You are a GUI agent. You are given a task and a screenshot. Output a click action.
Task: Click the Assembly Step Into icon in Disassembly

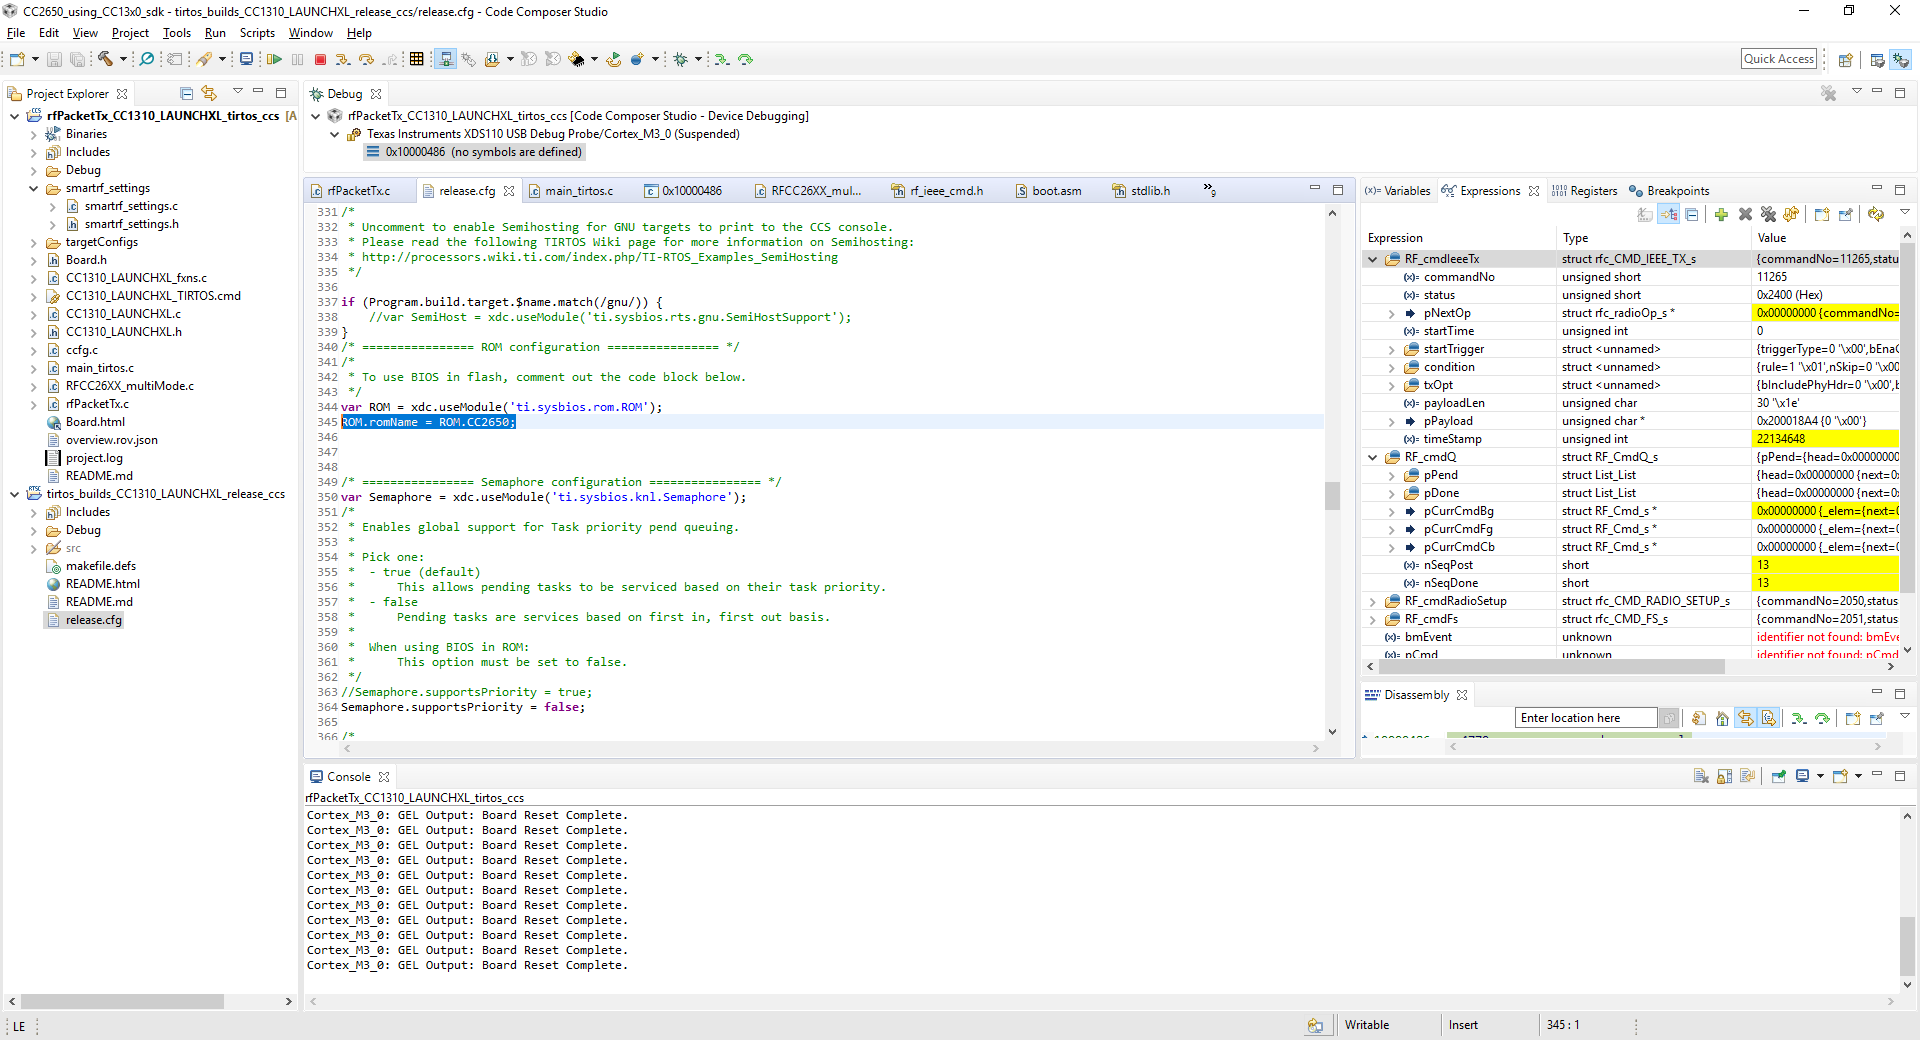[x=1798, y=718]
